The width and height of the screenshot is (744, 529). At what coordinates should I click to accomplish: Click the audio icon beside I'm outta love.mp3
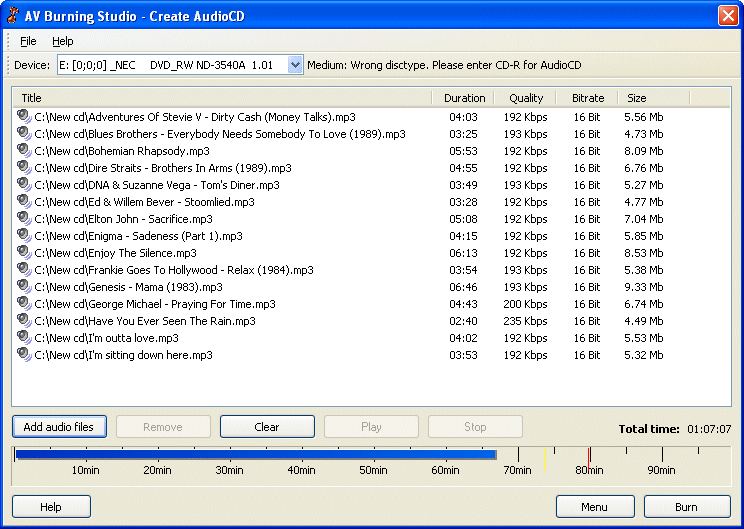[24, 338]
